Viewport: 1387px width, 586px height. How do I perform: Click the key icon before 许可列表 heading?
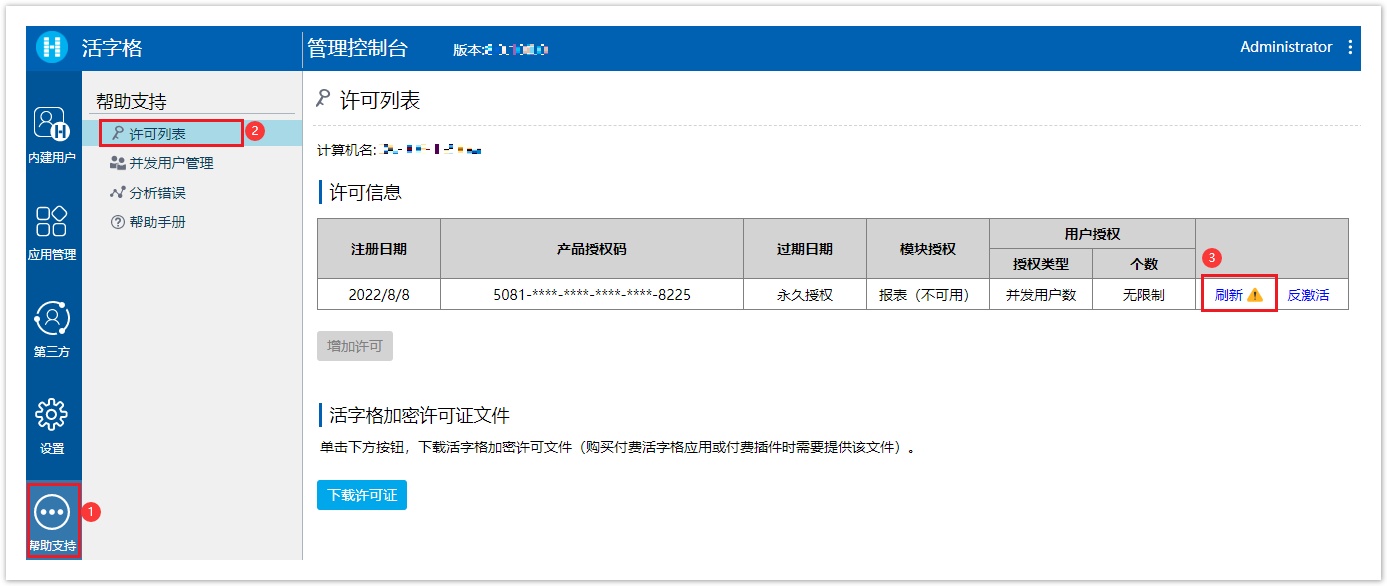(x=322, y=99)
